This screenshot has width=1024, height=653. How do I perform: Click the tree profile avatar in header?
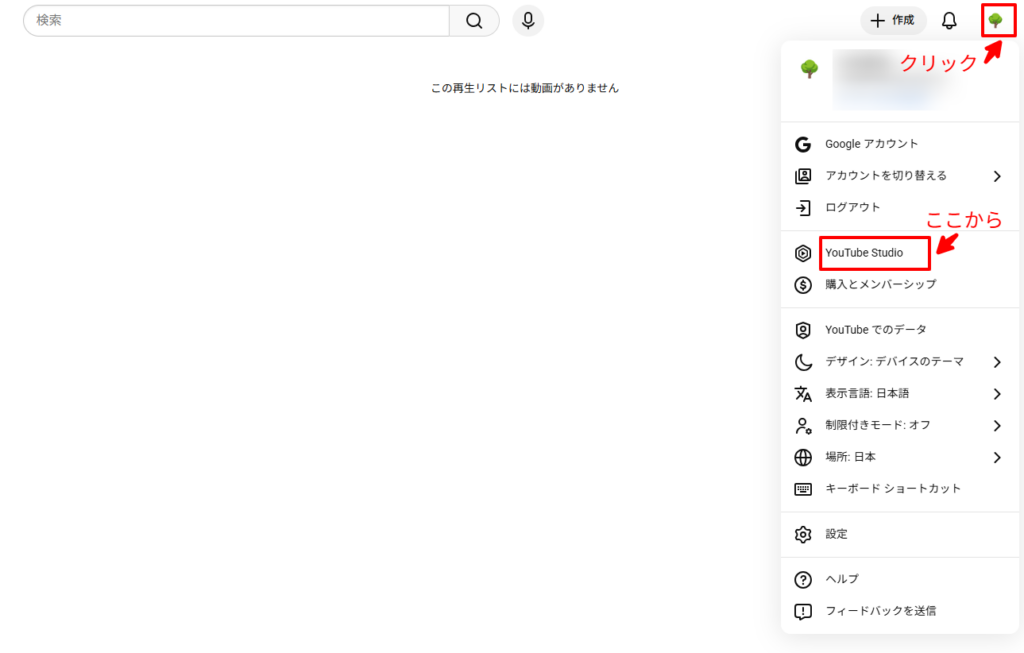coord(995,20)
